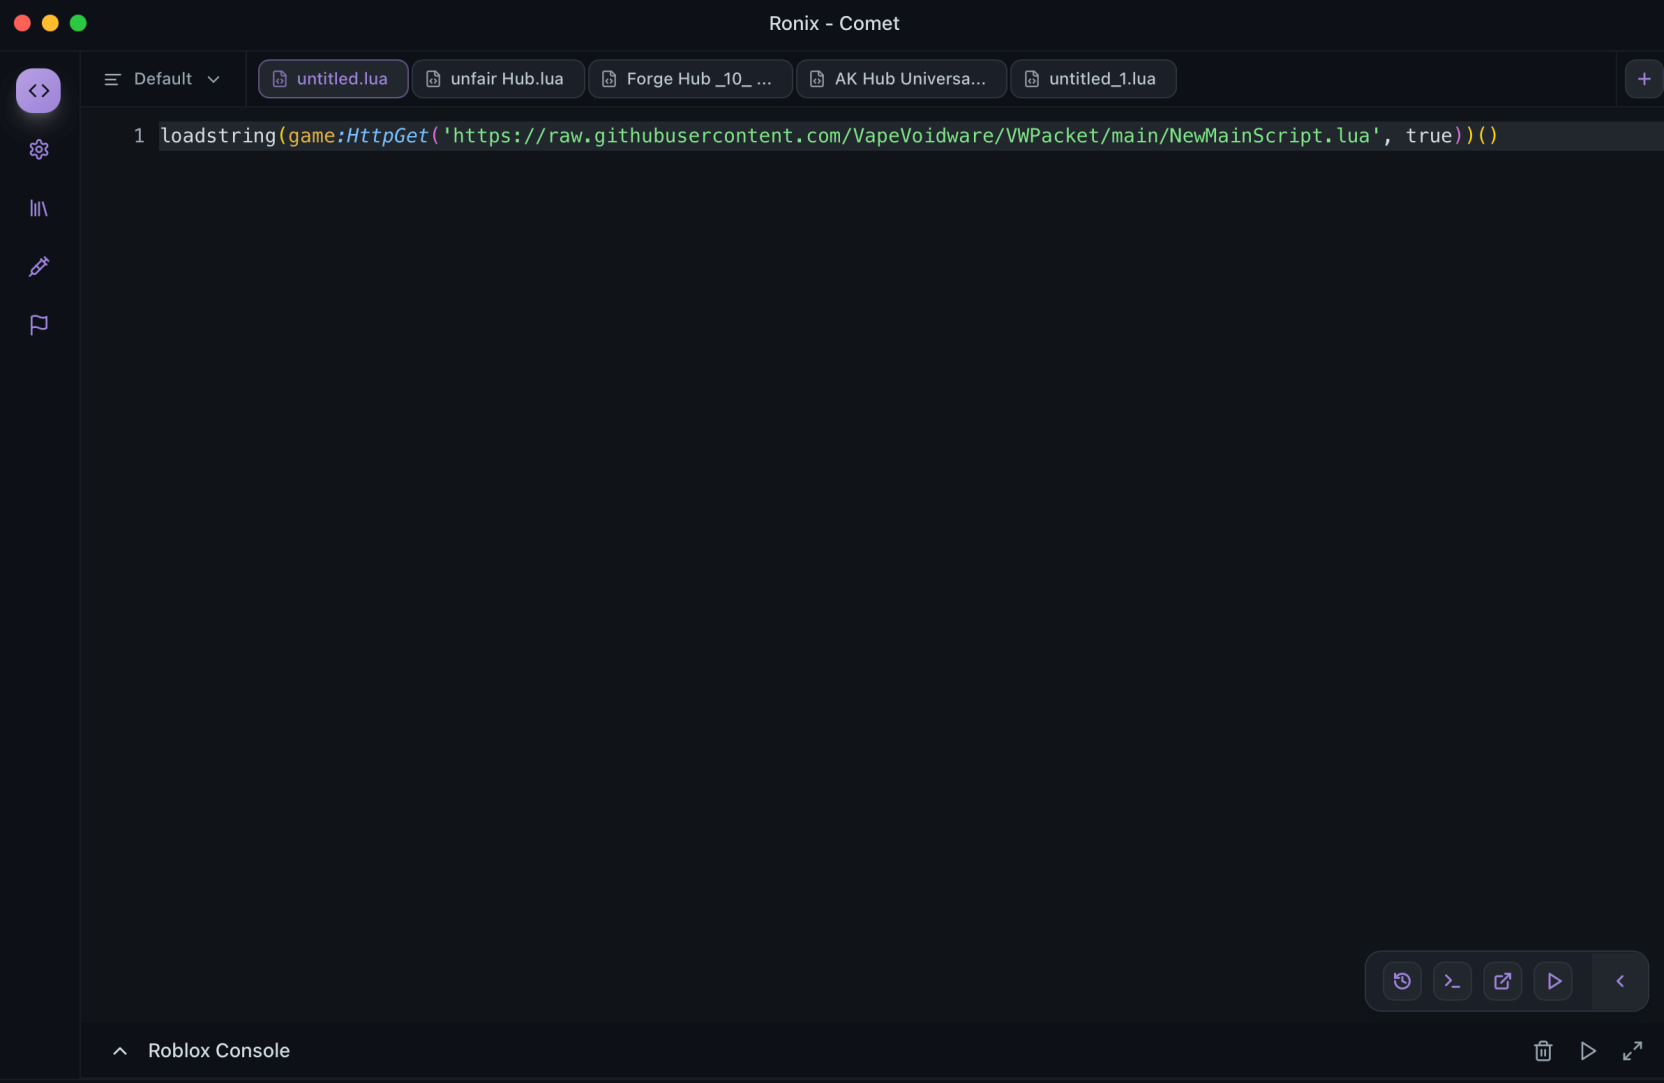This screenshot has height=1083, width=1664.
Task: Open the feedback flag panel
Action: pyautogui.click(x=38, y=325)
